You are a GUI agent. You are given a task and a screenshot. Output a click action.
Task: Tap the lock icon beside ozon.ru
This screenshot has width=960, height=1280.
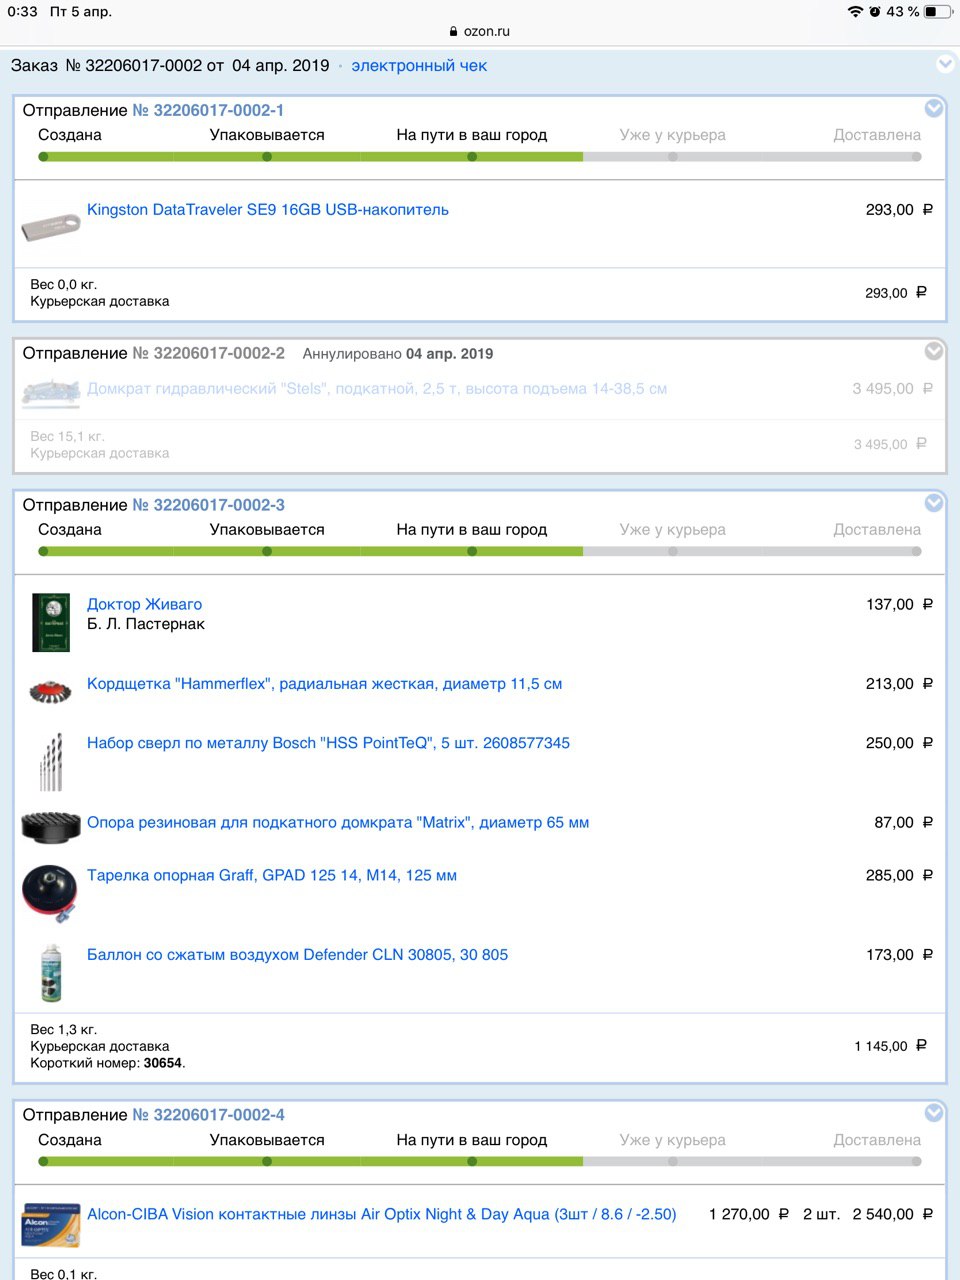454,31
